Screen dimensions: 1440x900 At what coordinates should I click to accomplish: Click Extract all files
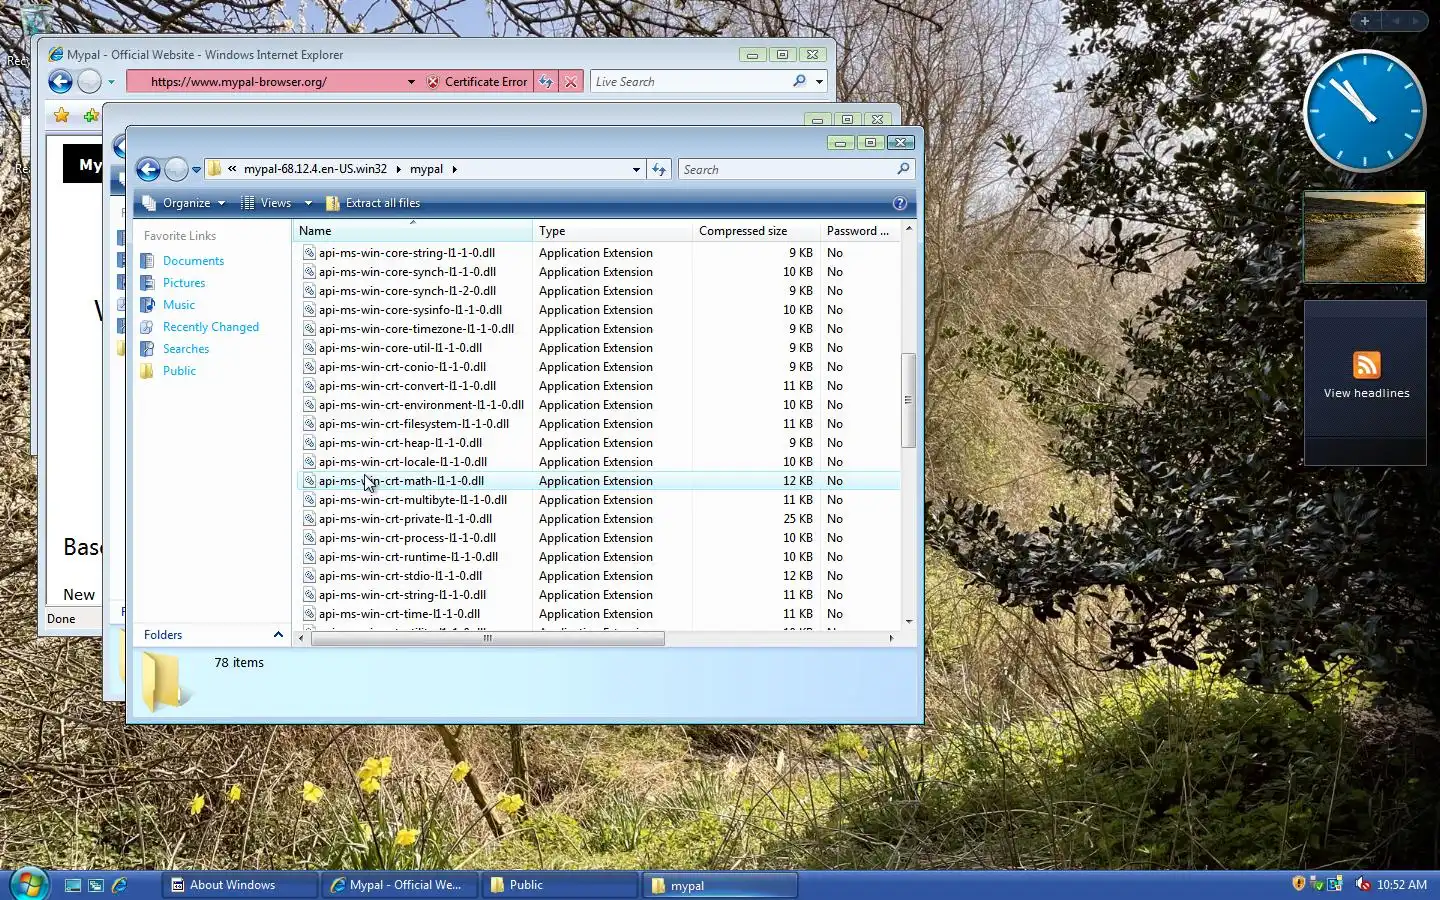click(x=373, y=203)
